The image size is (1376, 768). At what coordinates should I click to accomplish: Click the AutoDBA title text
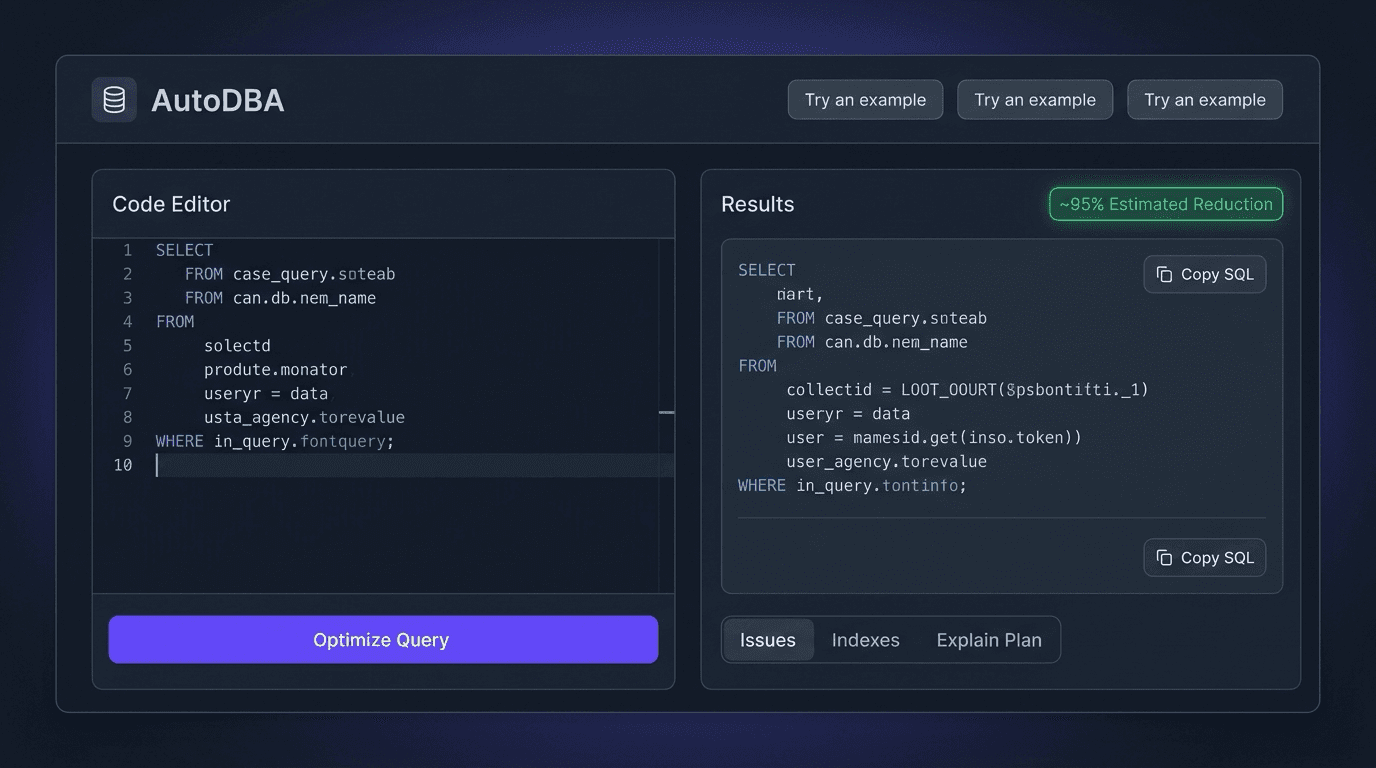[x=217, y=100]
